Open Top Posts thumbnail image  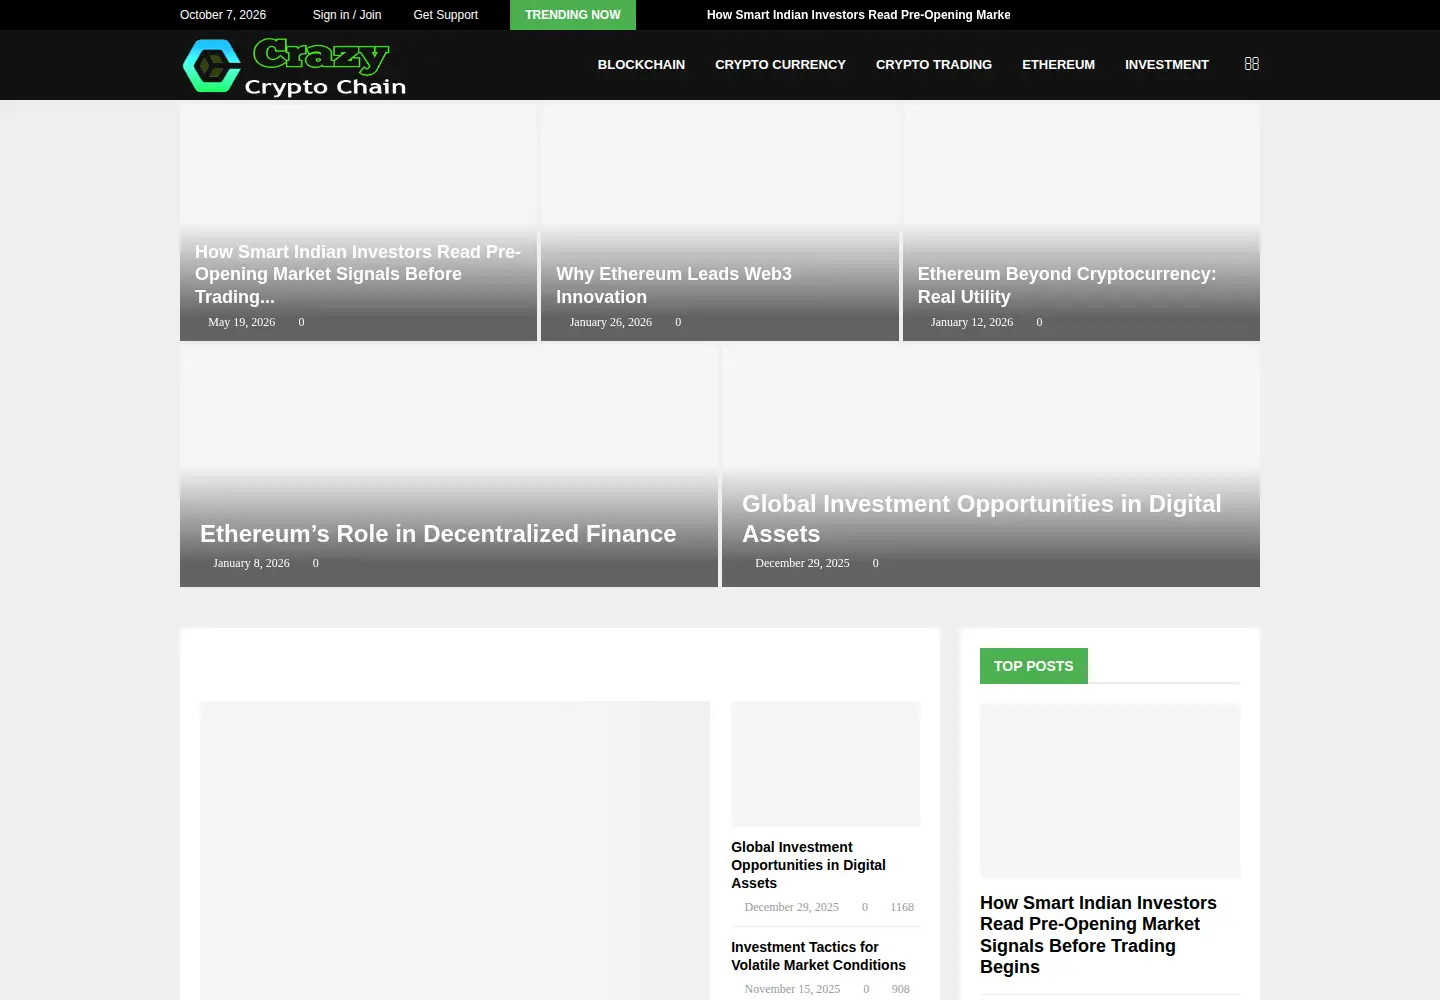click(1110, 791)
